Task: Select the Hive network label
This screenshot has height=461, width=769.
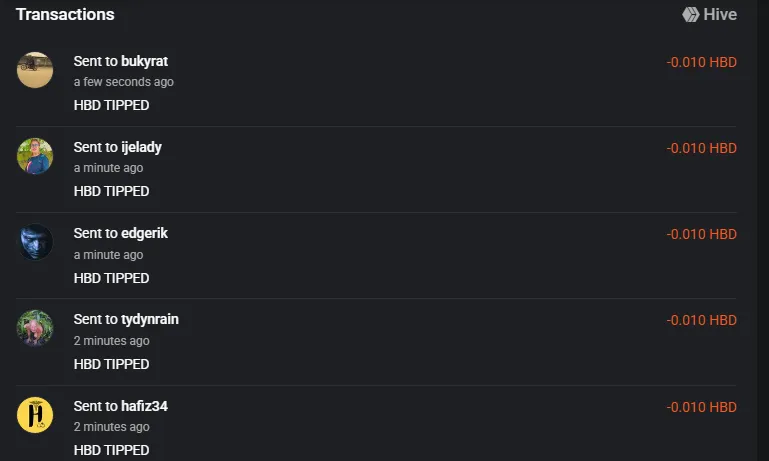Action: tap(720, 15)
